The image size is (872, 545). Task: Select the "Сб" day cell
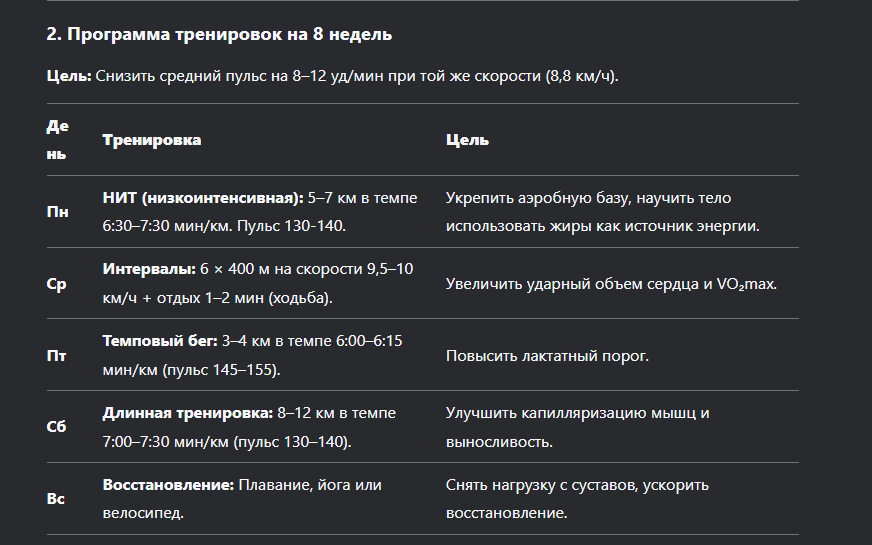(x=56, y=427)
